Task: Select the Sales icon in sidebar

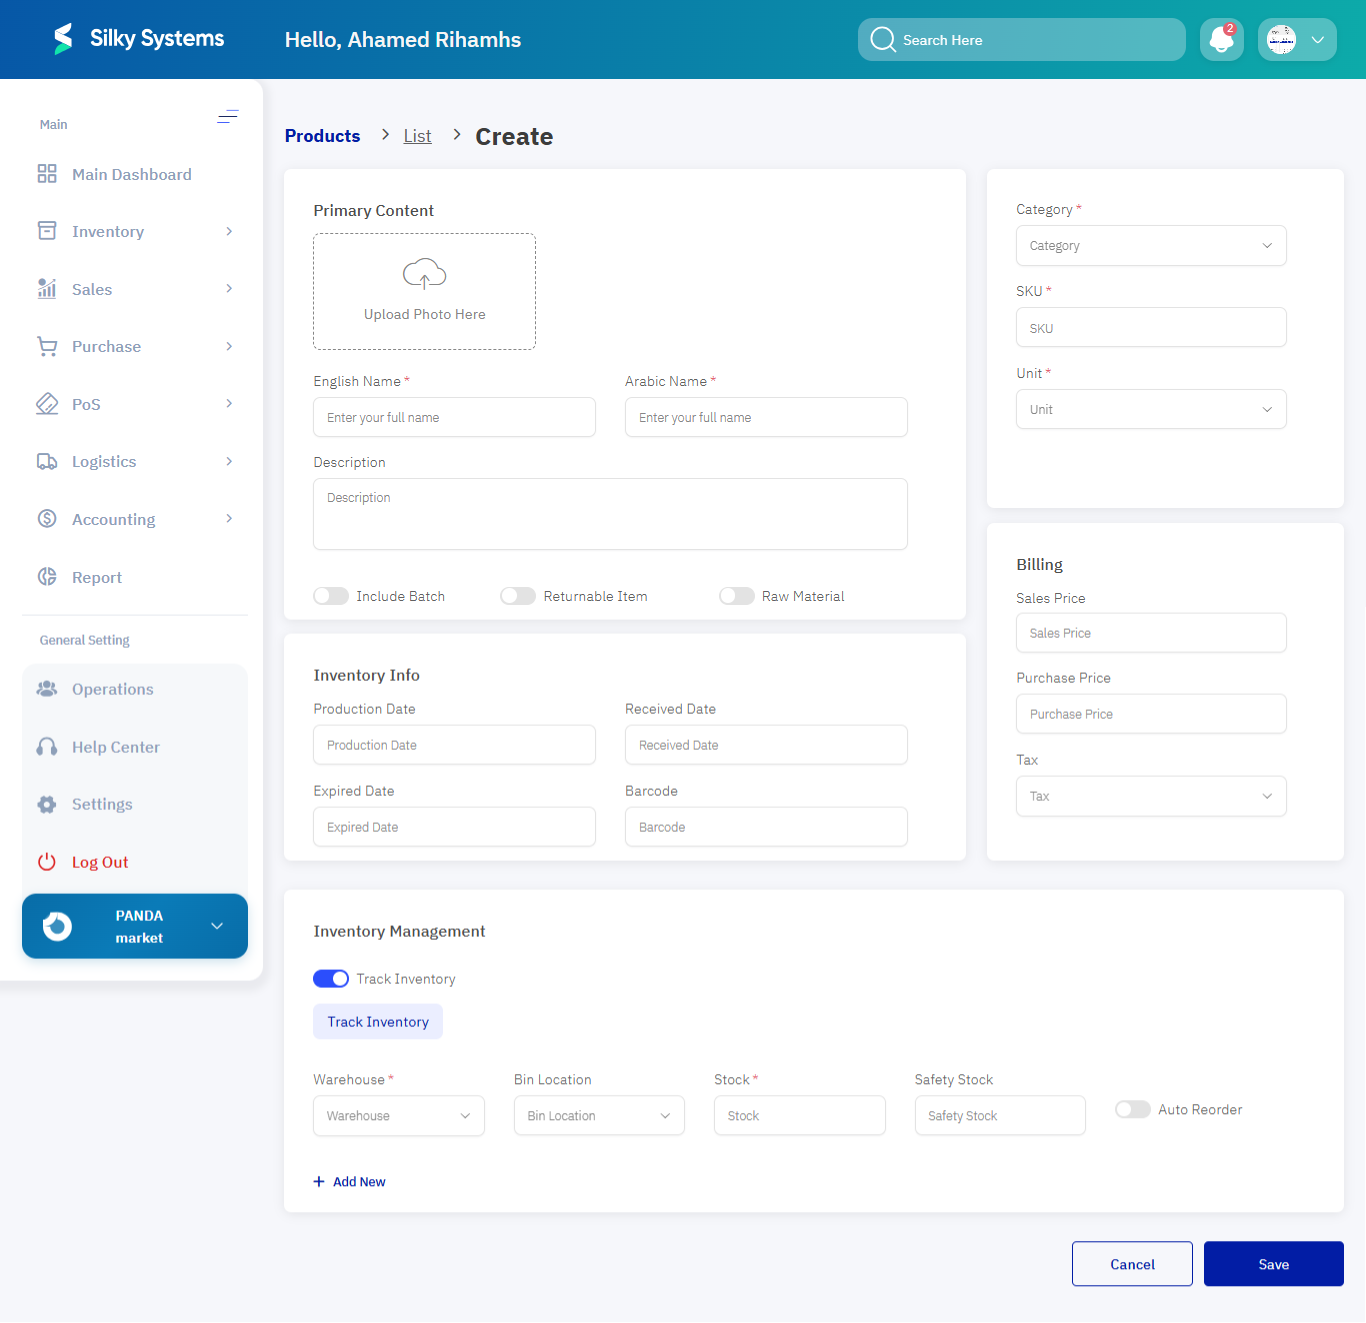Action: [47, 288]
